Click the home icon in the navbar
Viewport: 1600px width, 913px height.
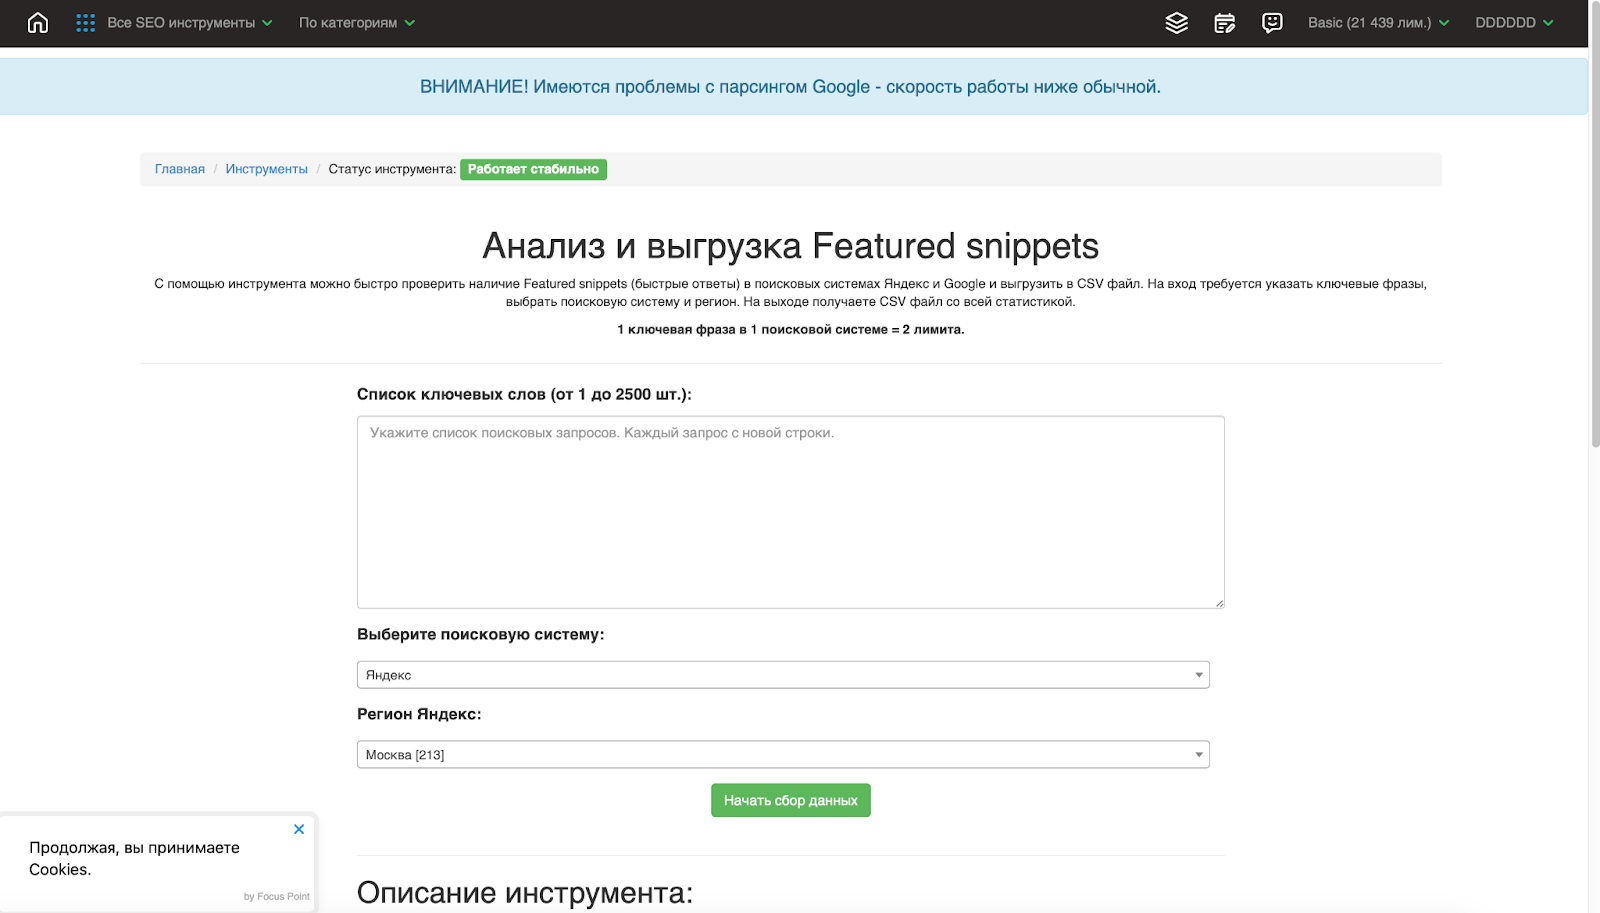(x=38, y=22)
